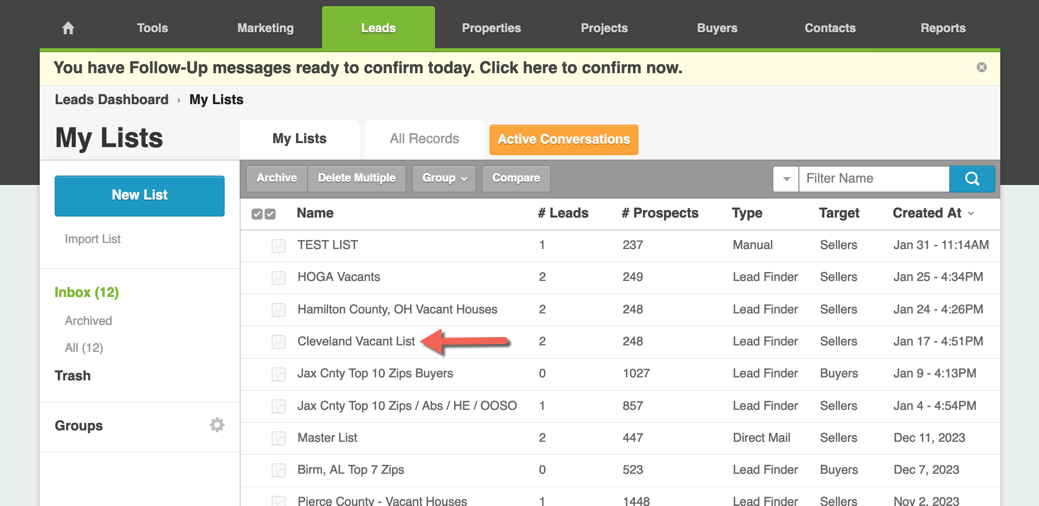Open the Properties navigation tab
1039x506 pixels.
[491, 28]
